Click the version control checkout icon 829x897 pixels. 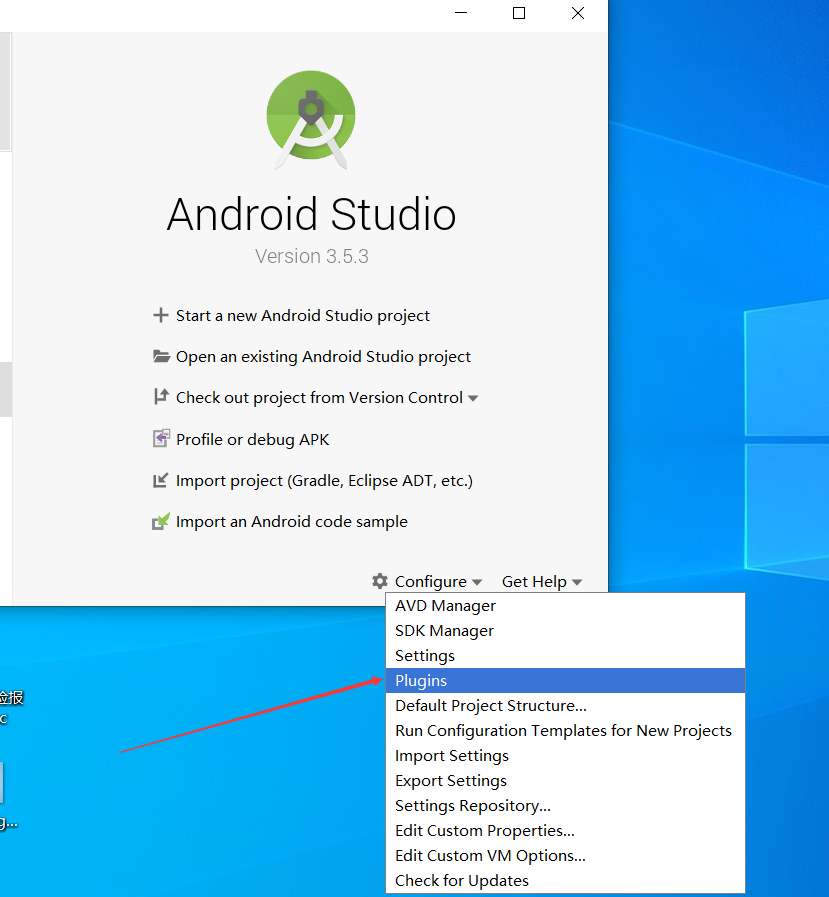[x=161, y=397]
